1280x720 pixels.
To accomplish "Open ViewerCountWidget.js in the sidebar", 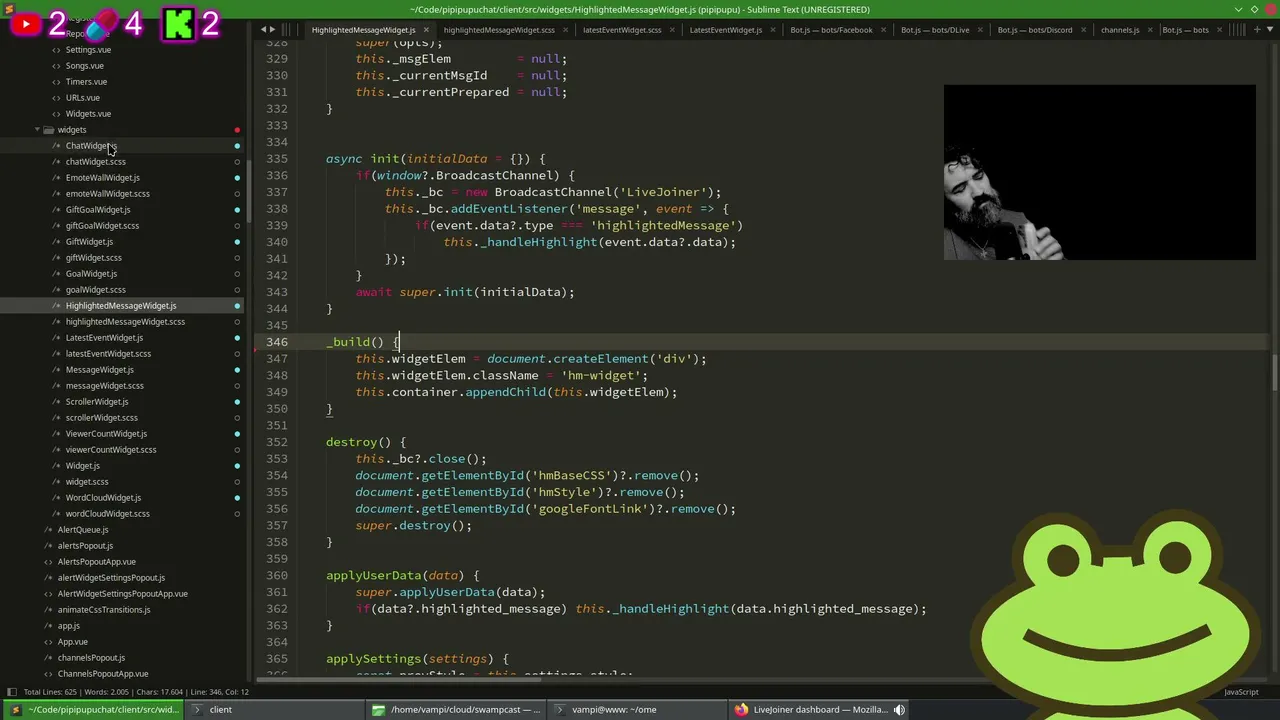I will (106, 434).
